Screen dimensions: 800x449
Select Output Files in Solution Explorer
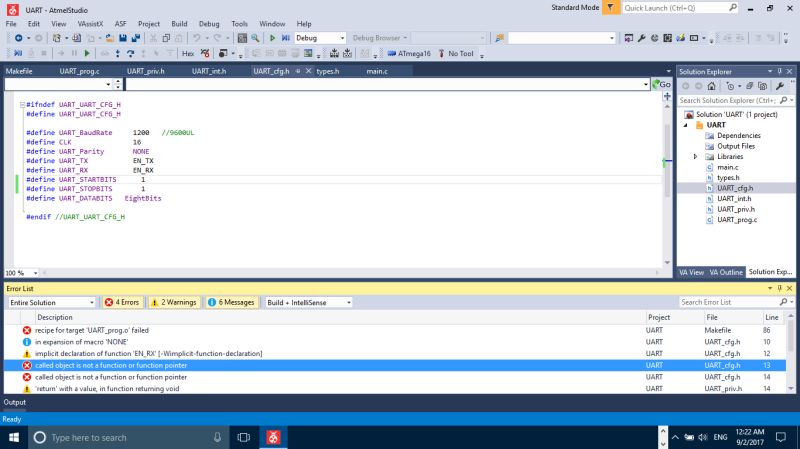(x=736, y=146)
